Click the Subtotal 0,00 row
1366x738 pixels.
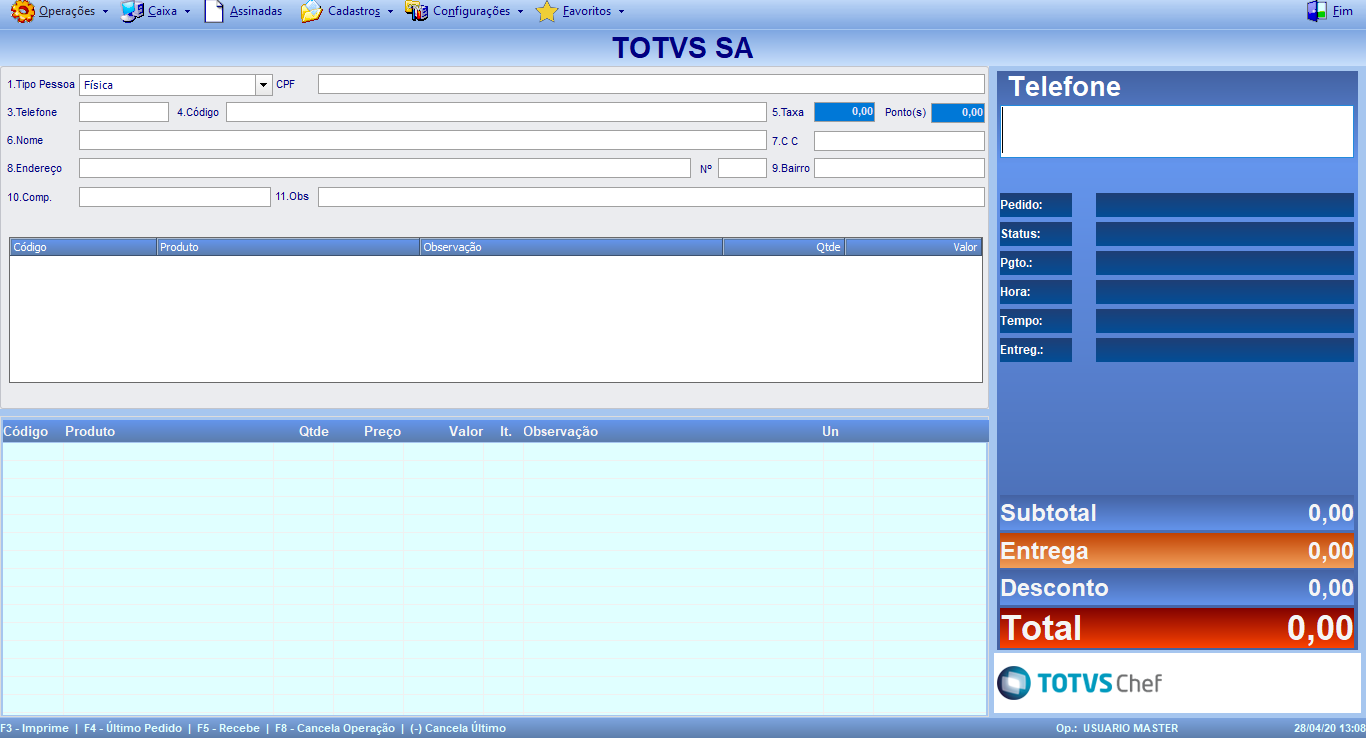tap(1177, 513)
